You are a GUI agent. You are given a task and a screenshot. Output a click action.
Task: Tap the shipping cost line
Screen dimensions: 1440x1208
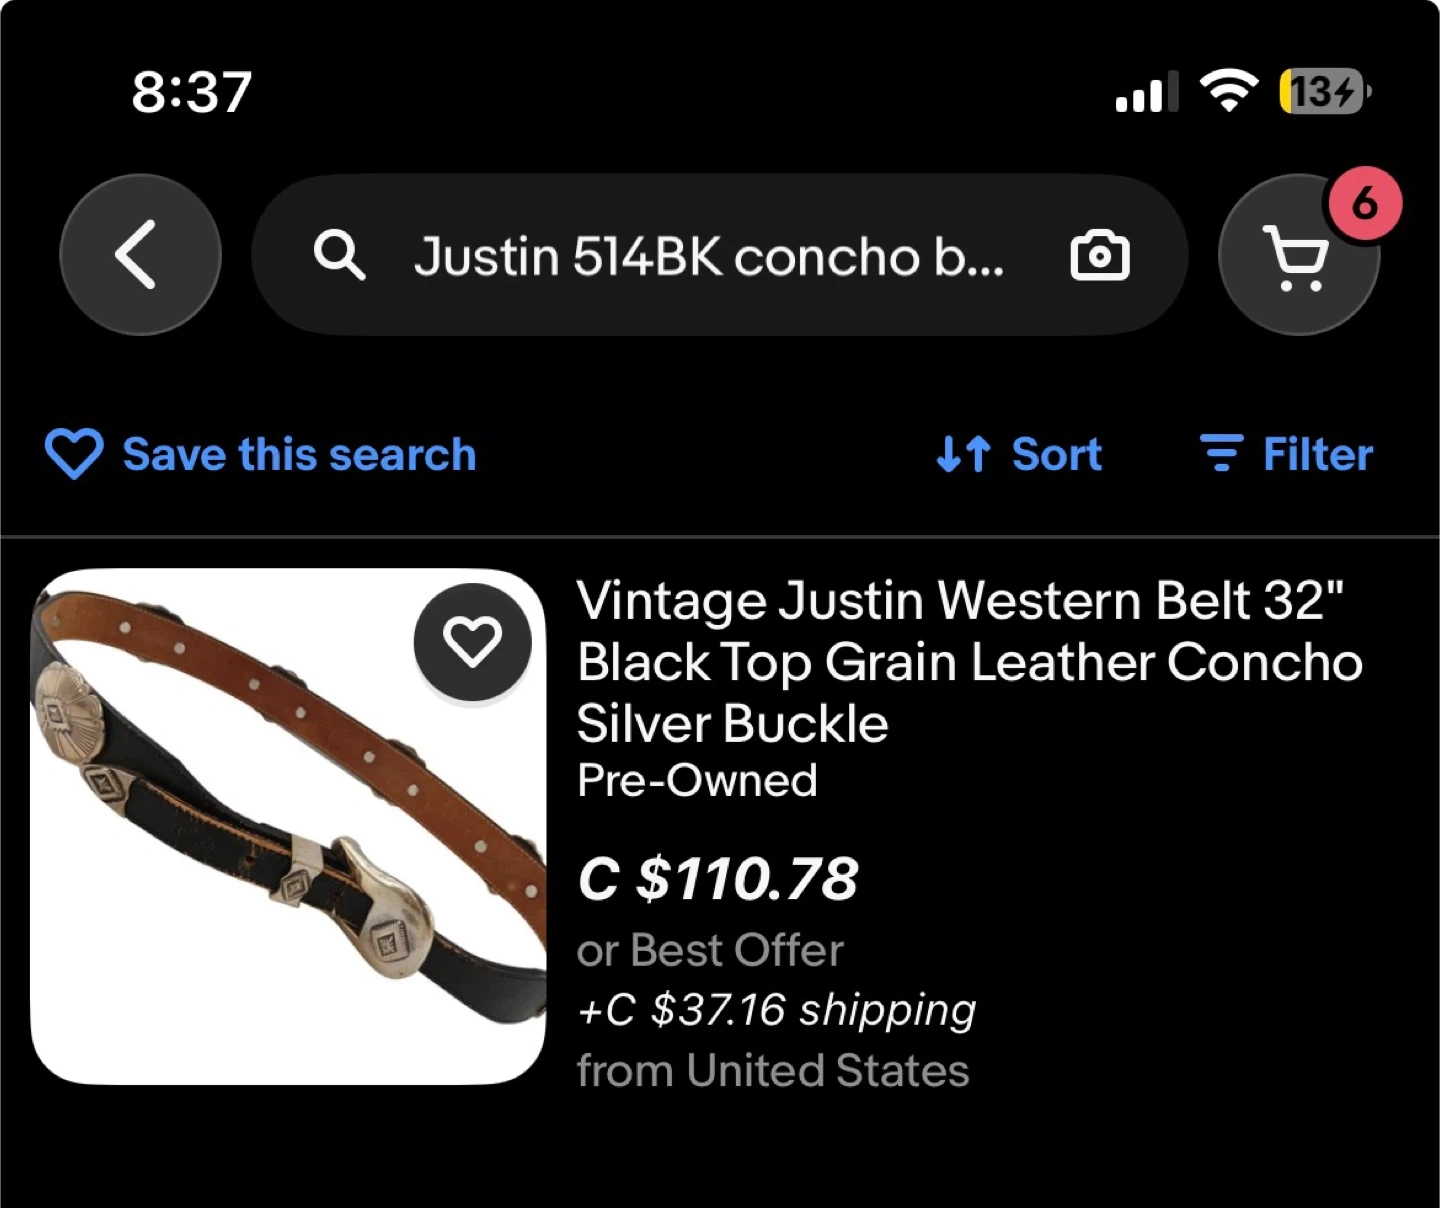pyautogui.click(x=776, y=1010)
